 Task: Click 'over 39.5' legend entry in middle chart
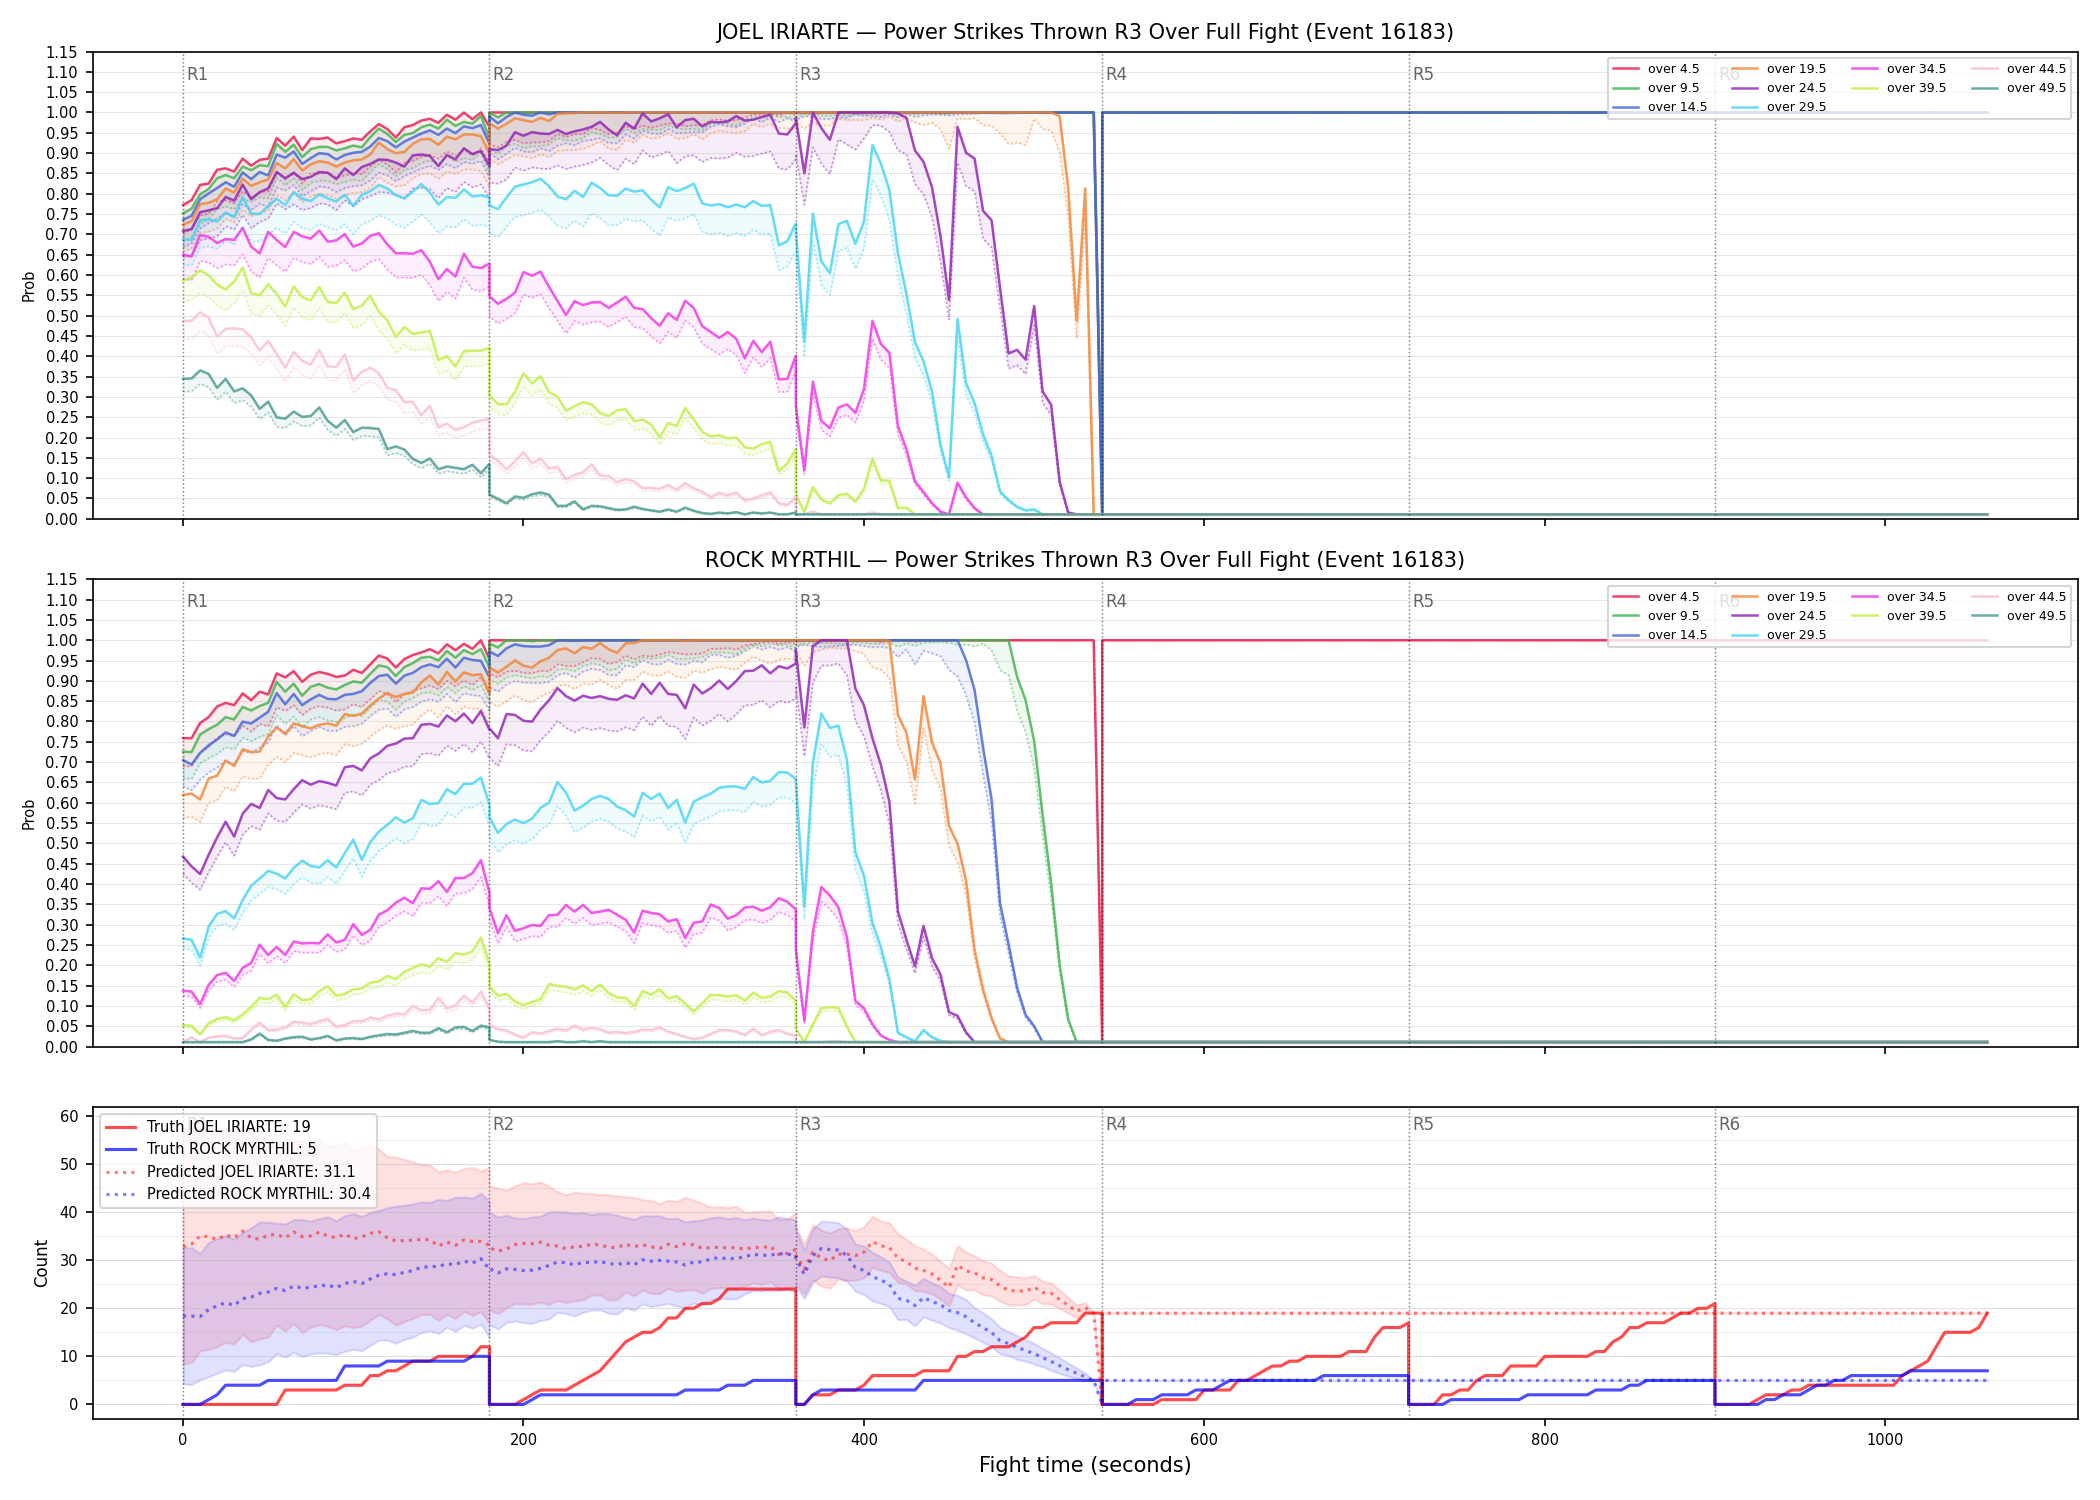pos(1899,616)
